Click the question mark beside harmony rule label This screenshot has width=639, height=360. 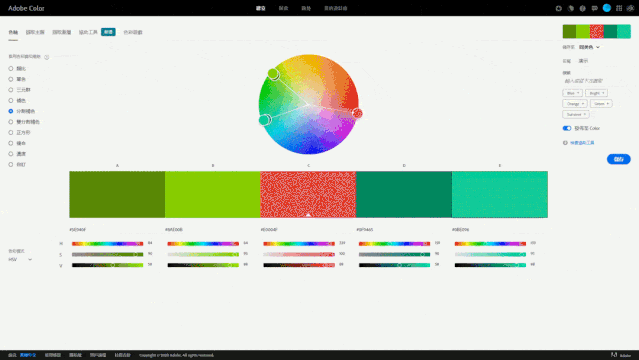coord(46,57)
